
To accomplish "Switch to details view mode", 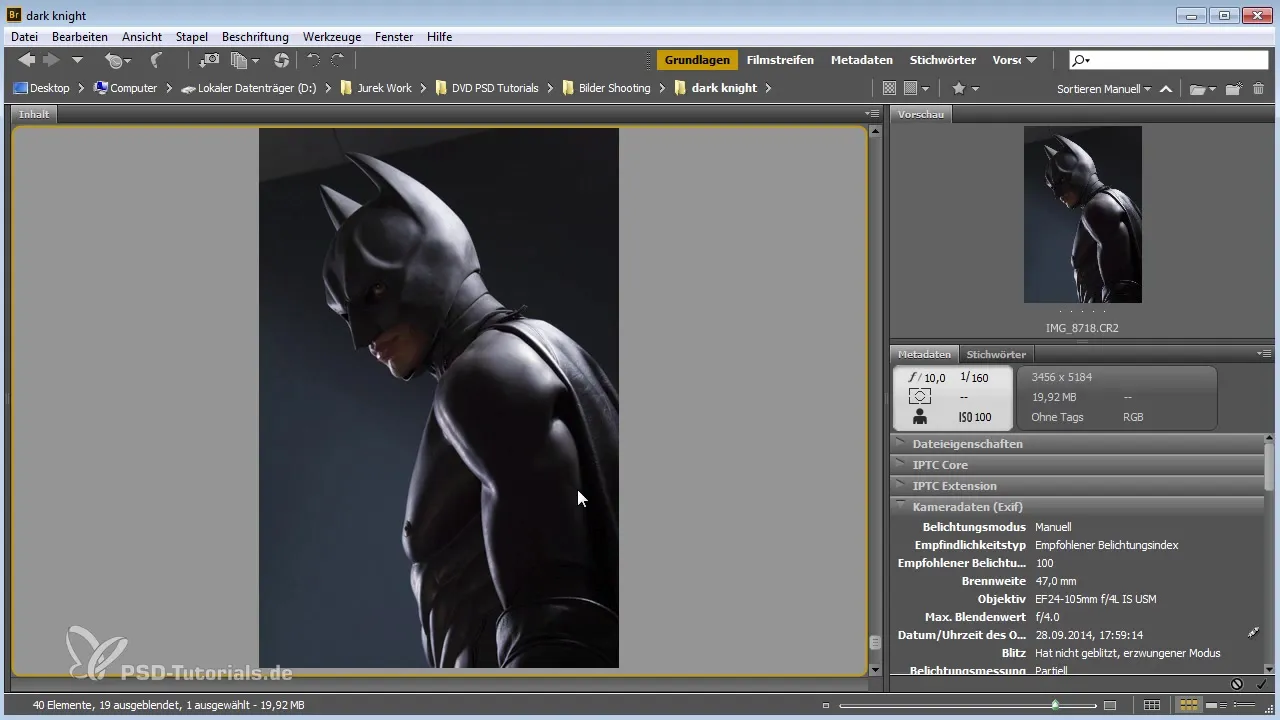I will tap(1217, 705).
